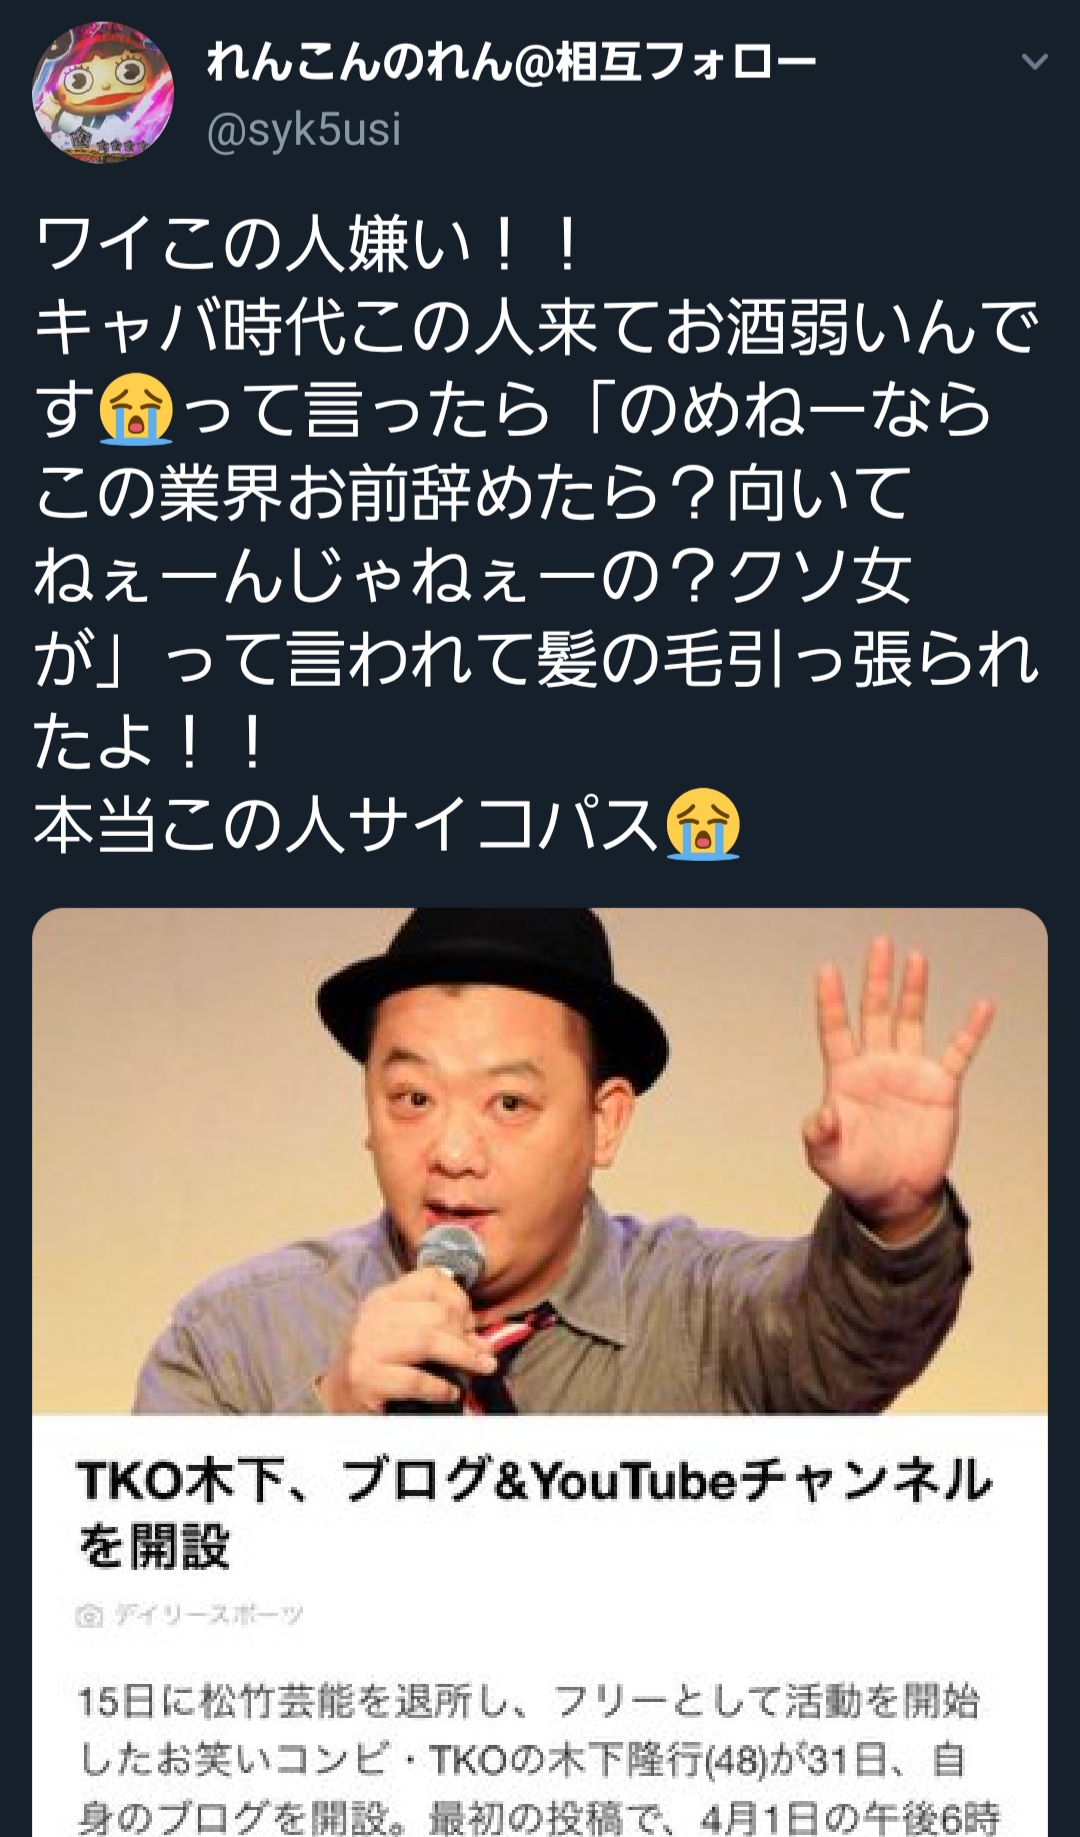
Task: Tap the 本当この人サイコパス tweet line
Action: click(387, 825)
